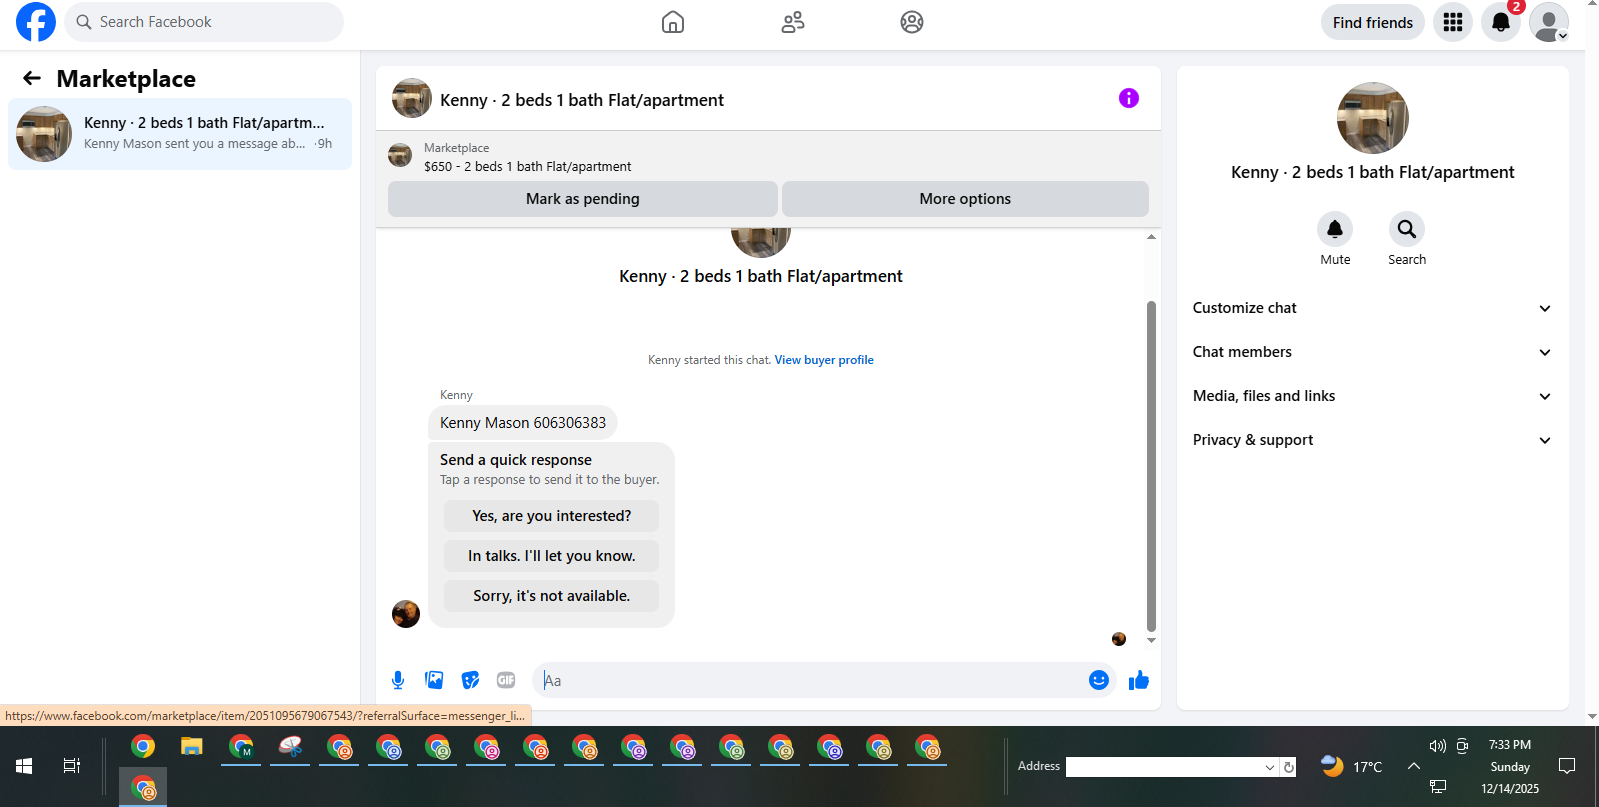
Task: Expand the Privacy & support section
Action: (x=1372, y=440)
